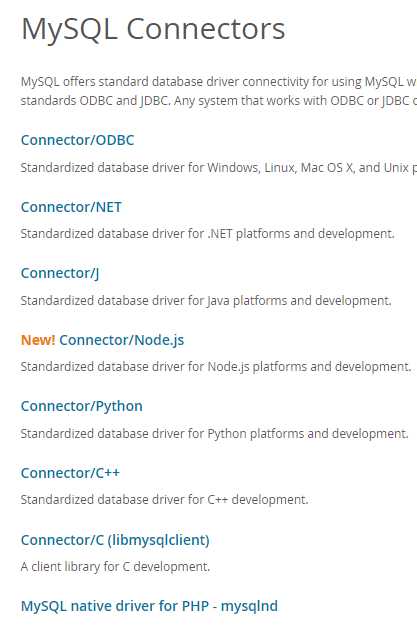Viewport: 417px width, 625px height.
Task: Click the Python platforms description text
Action: pos(214,433)
